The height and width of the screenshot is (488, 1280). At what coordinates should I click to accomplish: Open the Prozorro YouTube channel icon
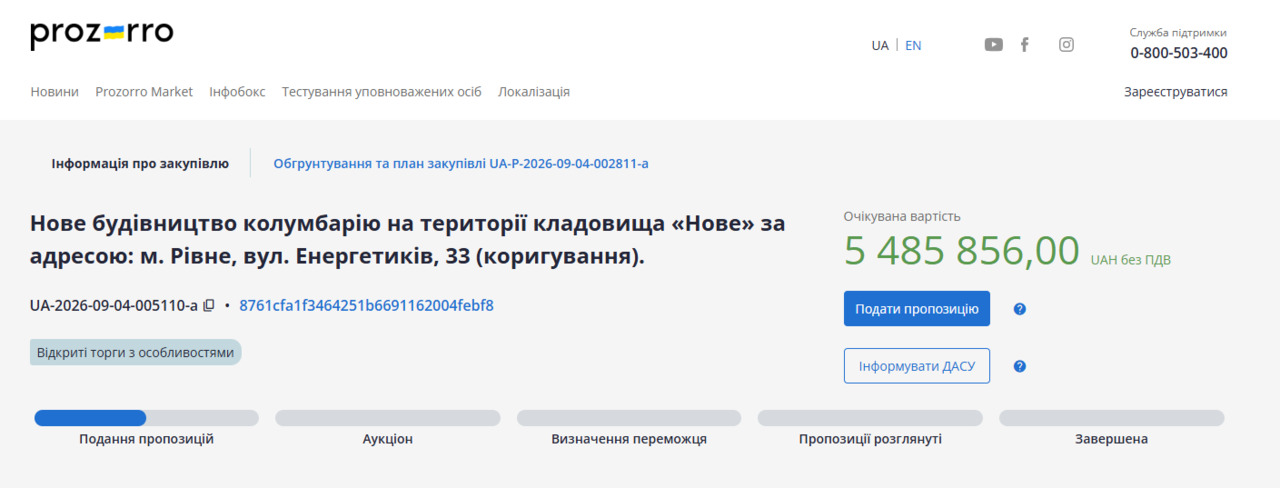pos(993,44)
